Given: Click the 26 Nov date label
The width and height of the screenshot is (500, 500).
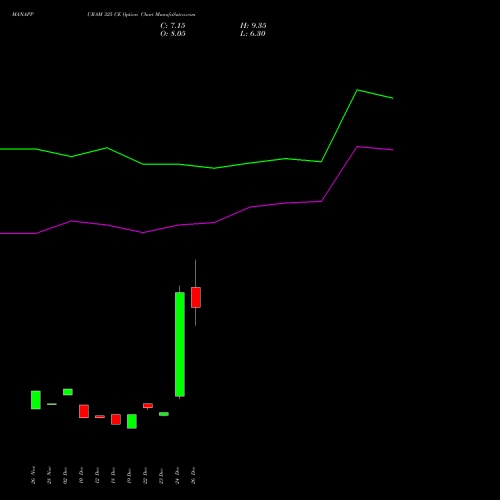Looking at the screenshot, I should pos(33,475).
